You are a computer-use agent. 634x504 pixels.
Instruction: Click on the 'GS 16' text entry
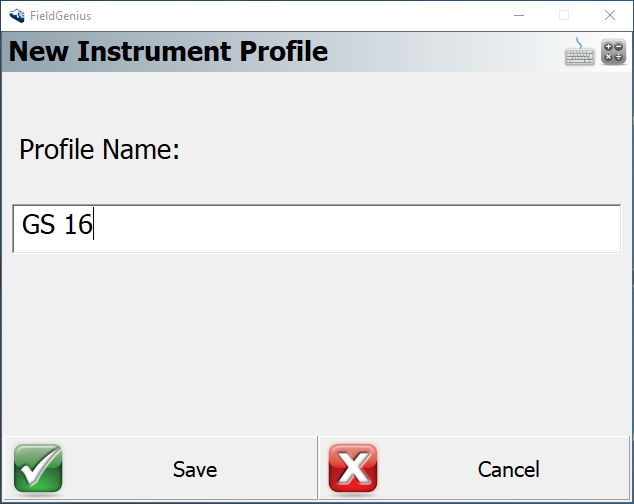[57, 226]
